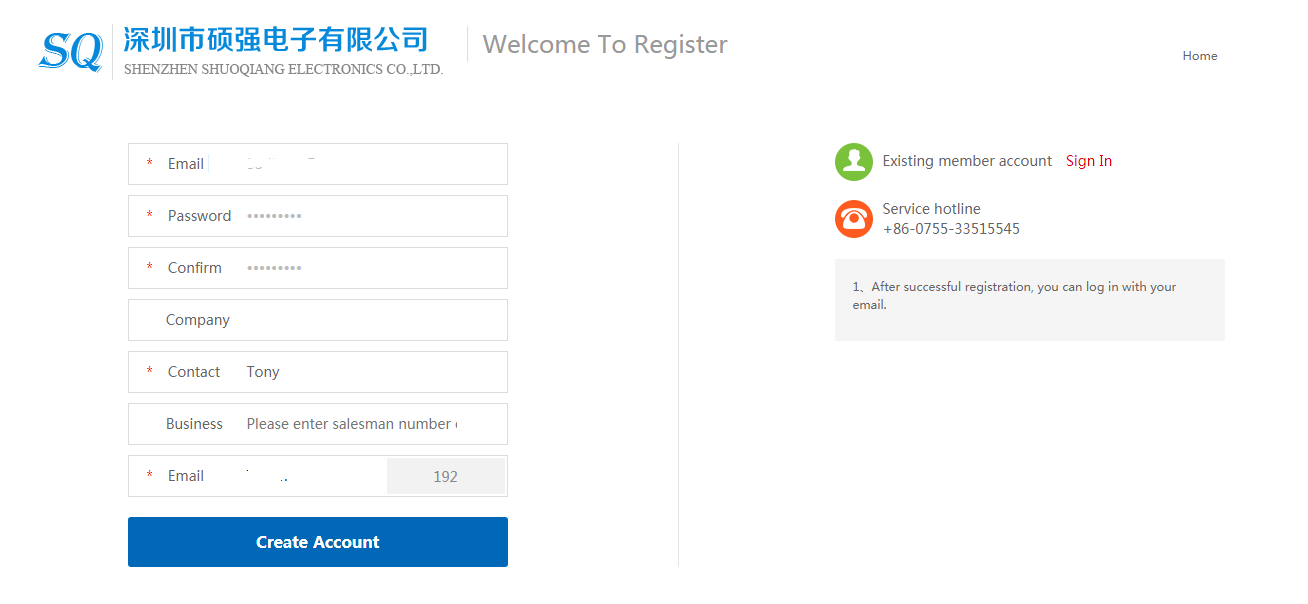
Task: Follow the red Sign In link
Action: pos(1089,161)
